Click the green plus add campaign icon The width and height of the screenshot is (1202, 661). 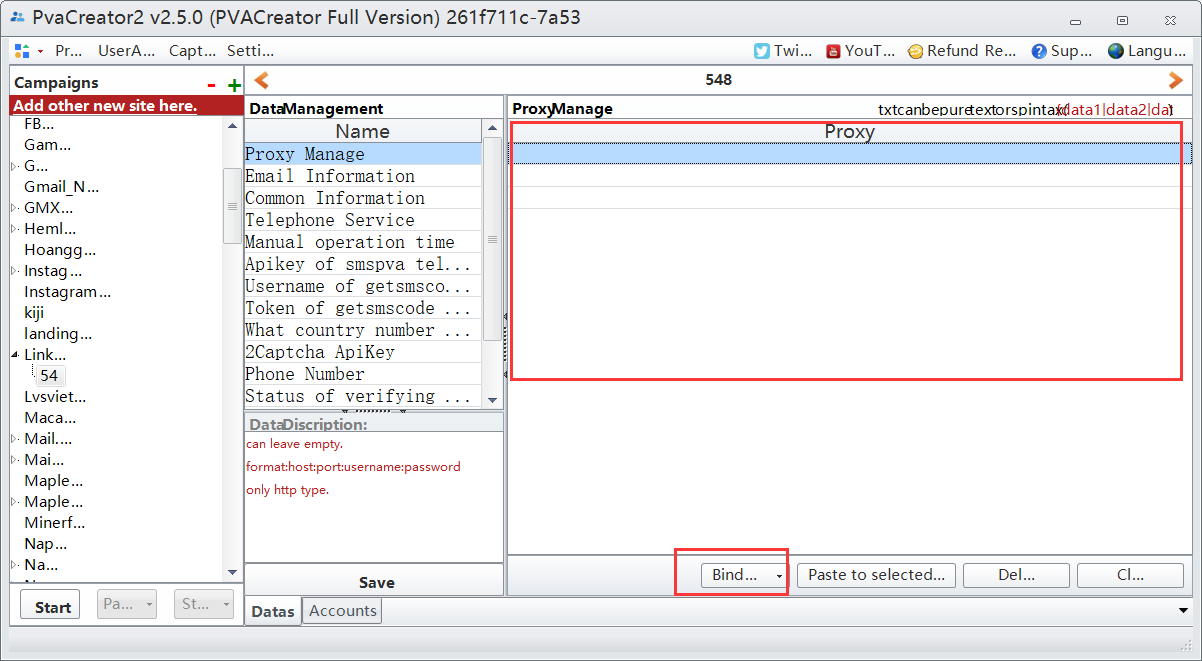(234, 85)
